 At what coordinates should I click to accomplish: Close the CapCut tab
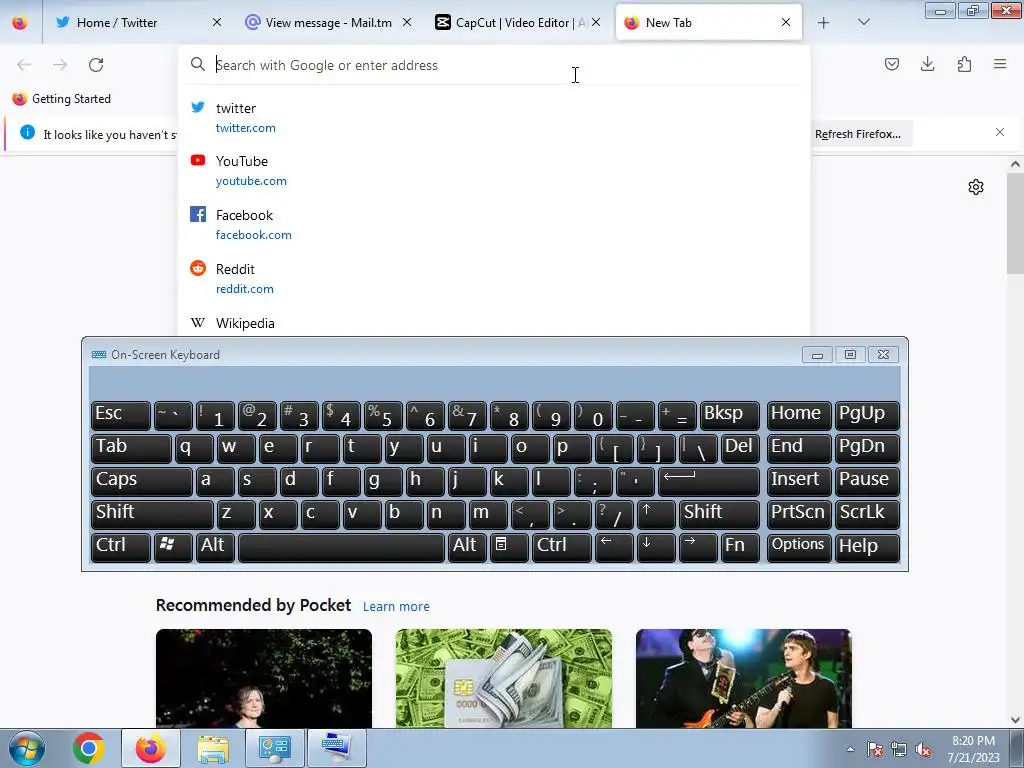click(596, 22)
